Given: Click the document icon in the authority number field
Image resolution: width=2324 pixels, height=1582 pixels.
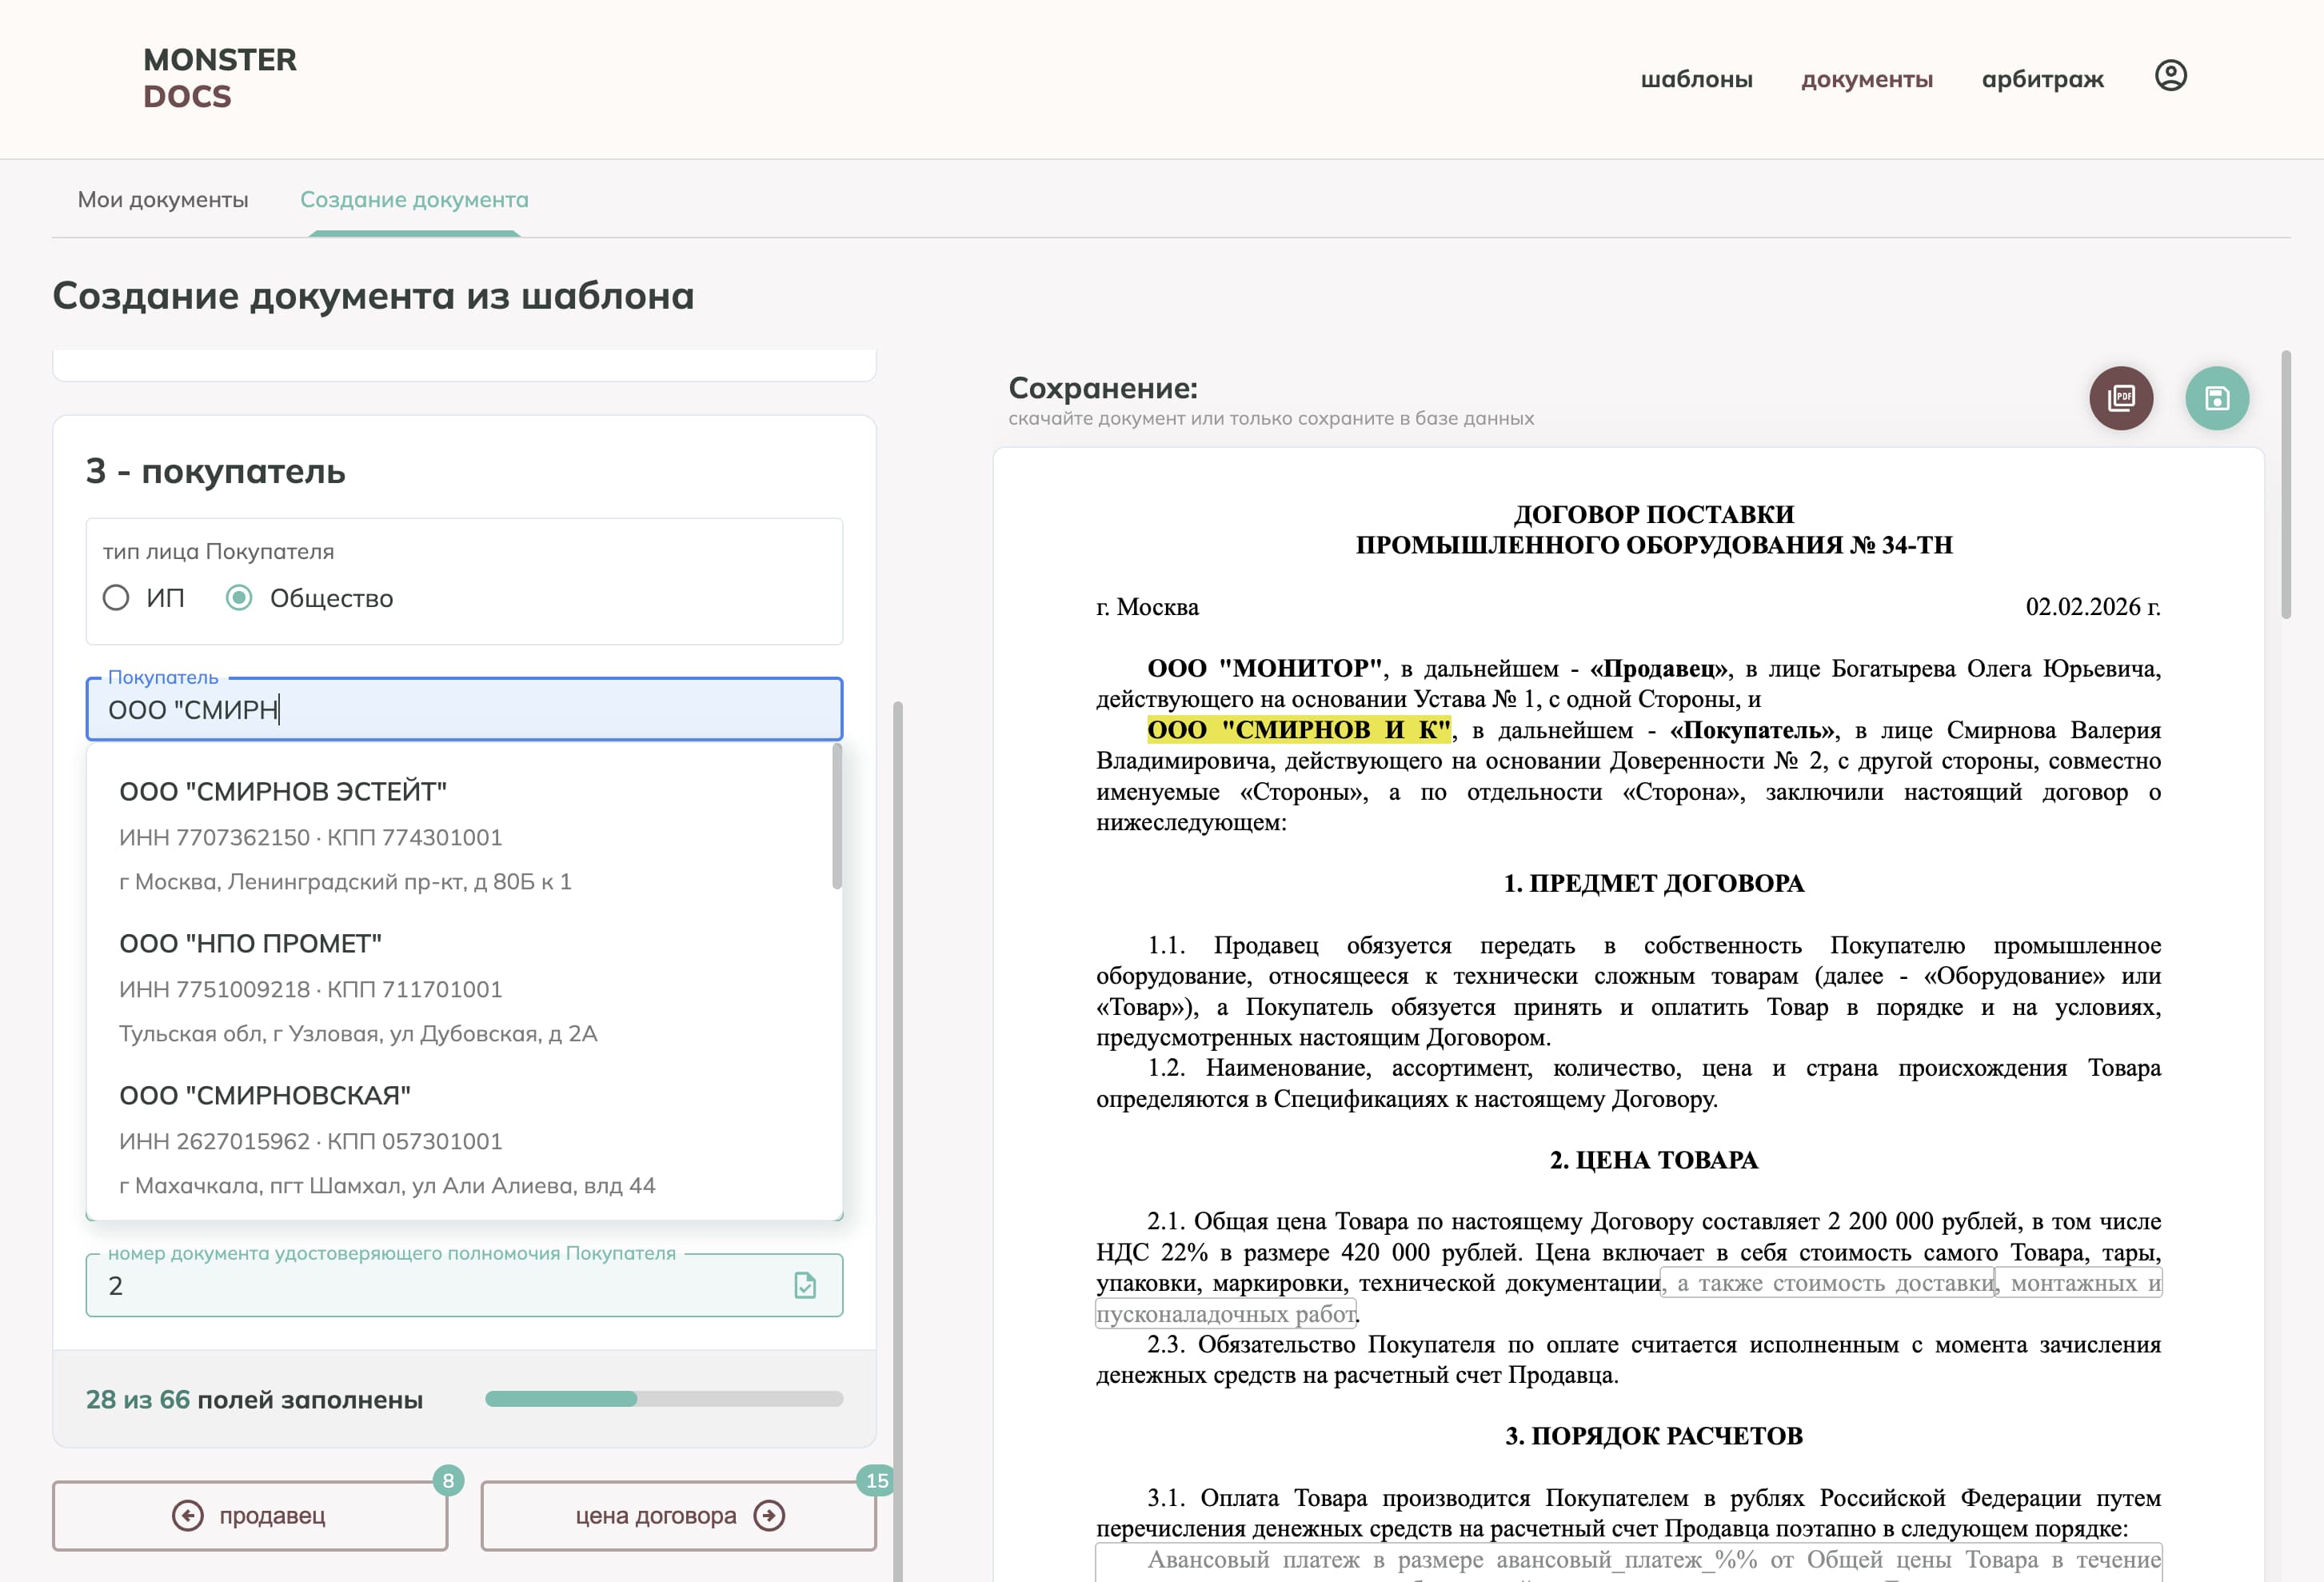Looking at the screenshot, I should click(805, 1285).
